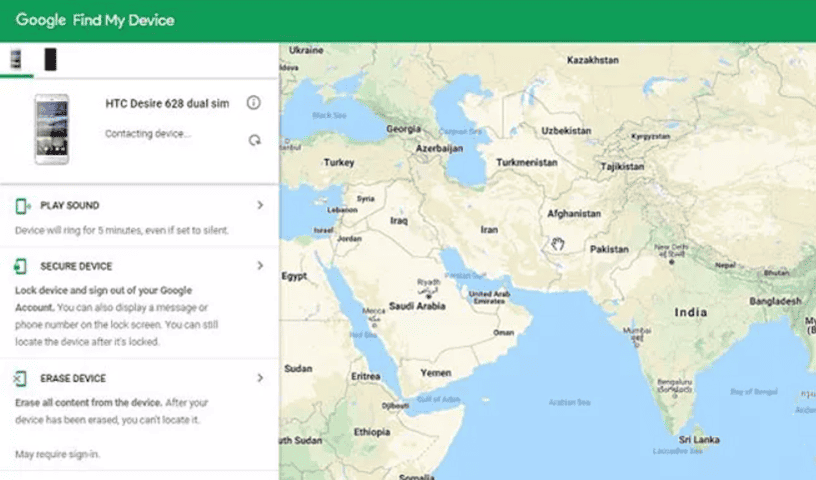Choose PLAY SOUND action

(x=70, y=206)
